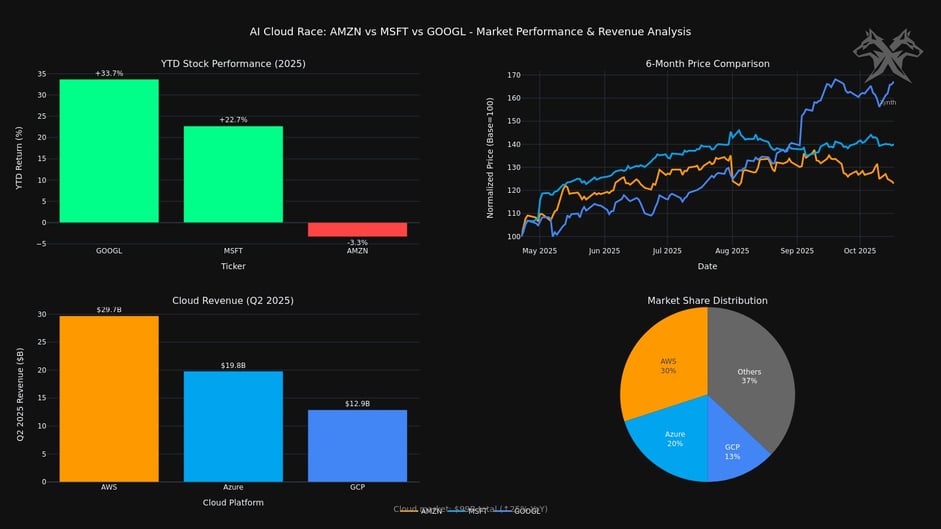Click the red AMZN negative return bar
Screen dimensions: 941x529
point(357,229)
